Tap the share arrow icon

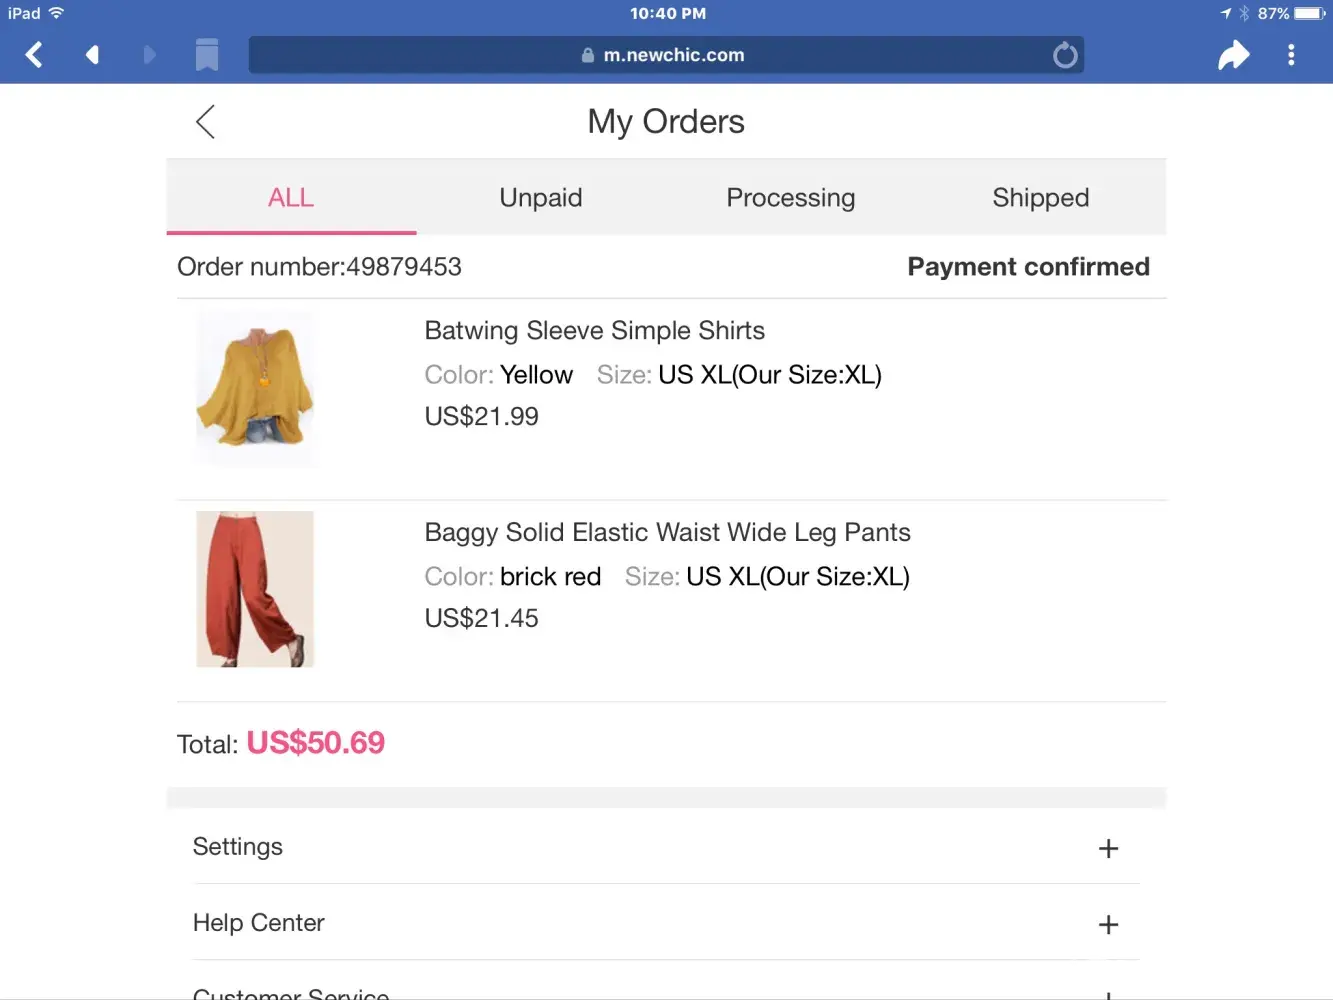coord(1233,55)
